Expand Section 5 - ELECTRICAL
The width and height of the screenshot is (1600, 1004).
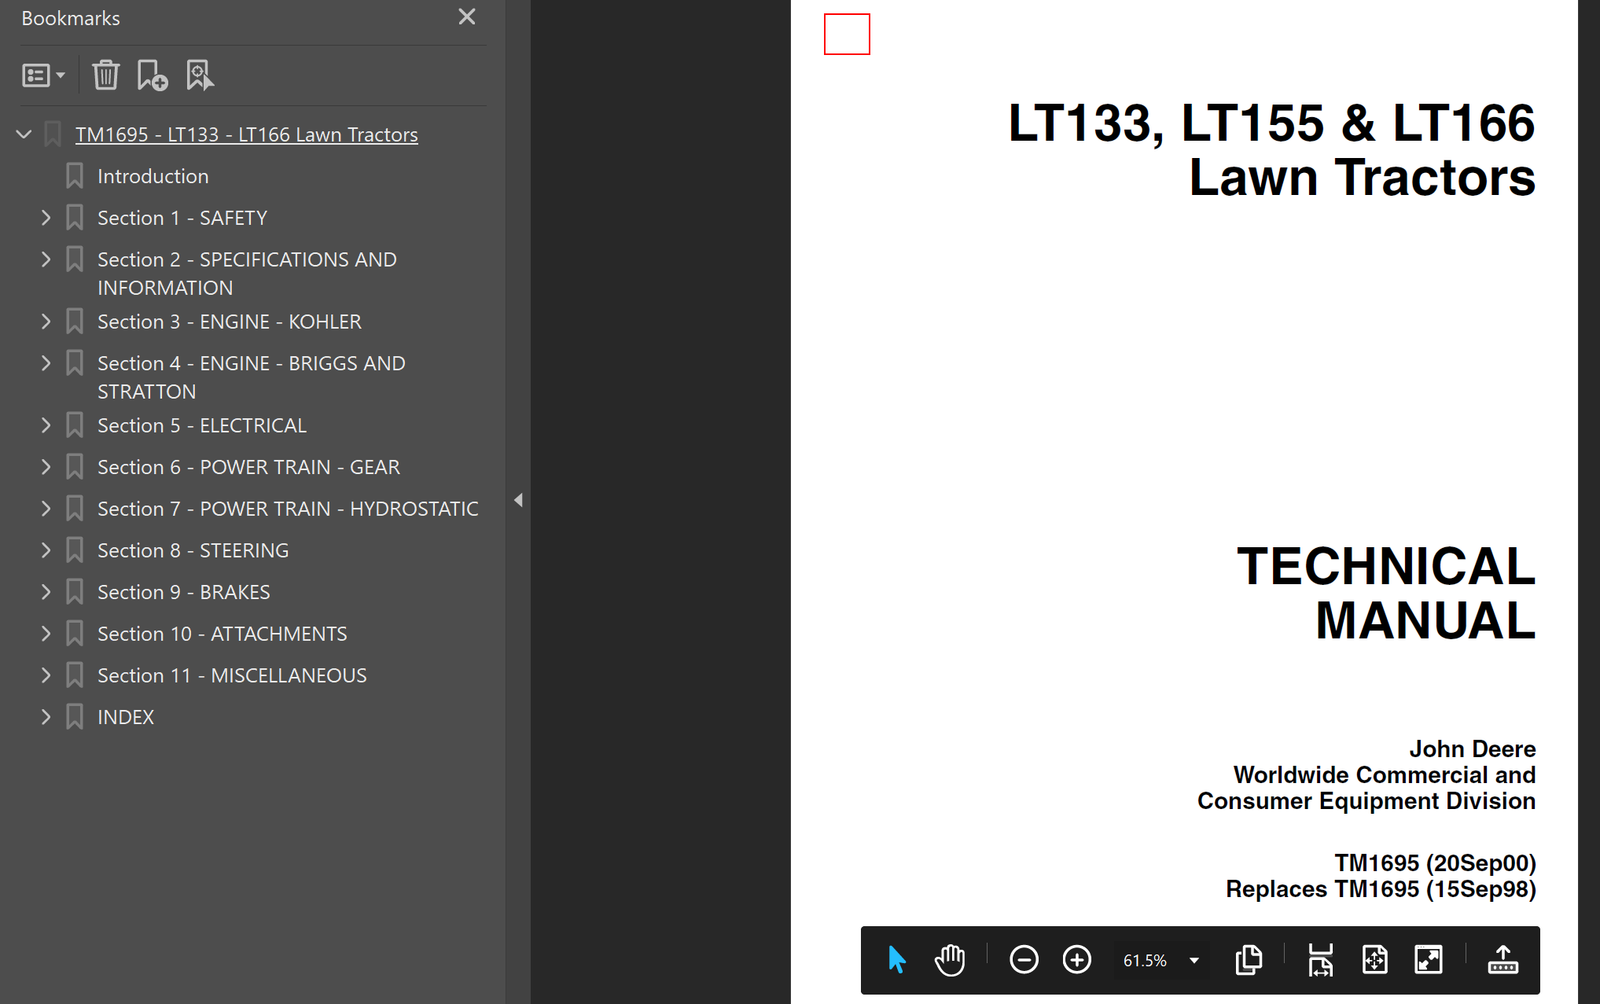click(46, 425)
